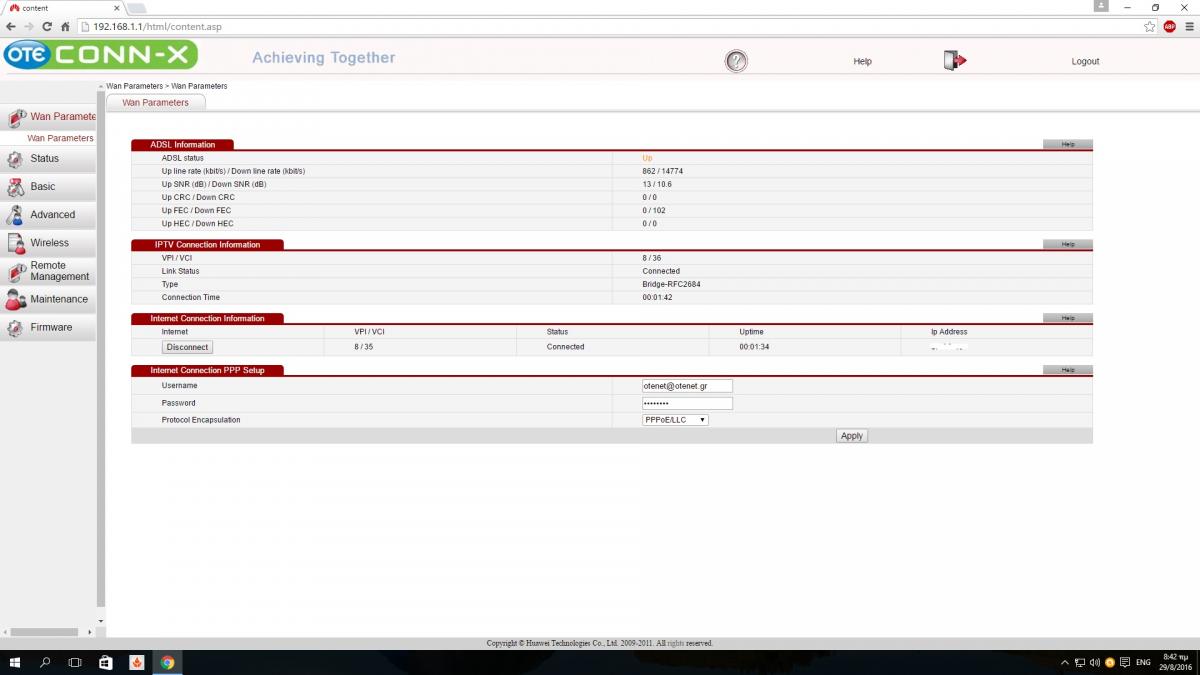Click the Logout door icon
Image resolution: width=1200 pixels, height=675 pixels.
tap(954, 61)
